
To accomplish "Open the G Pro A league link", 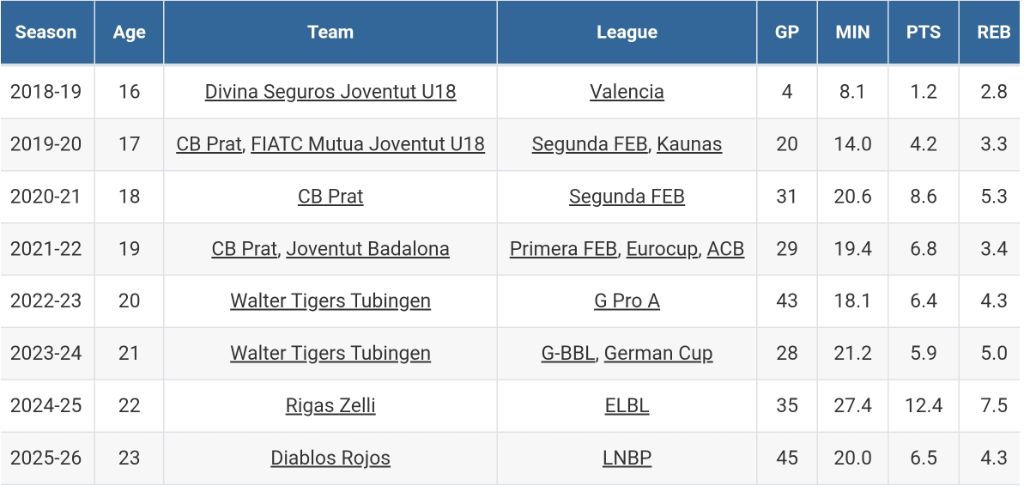I will (627, 301).
